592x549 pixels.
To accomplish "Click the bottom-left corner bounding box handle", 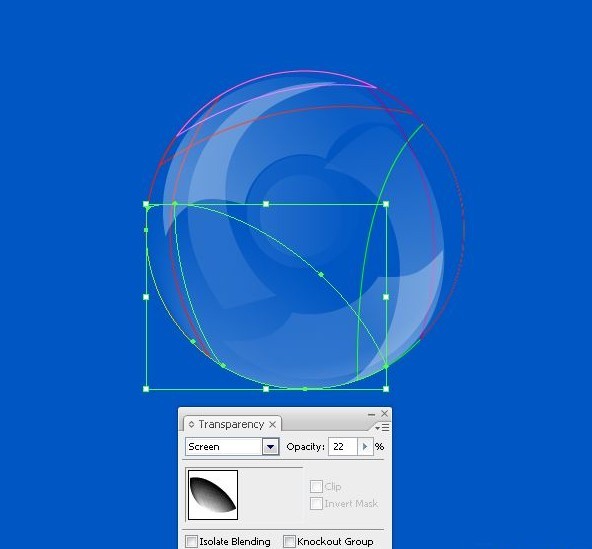I will 146,389.
